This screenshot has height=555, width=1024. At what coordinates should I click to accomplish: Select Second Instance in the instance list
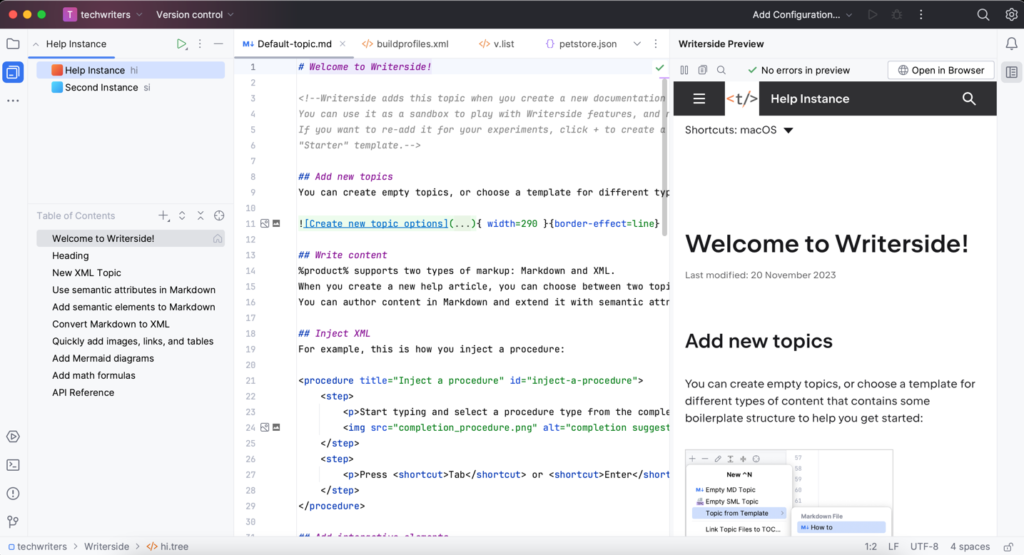pyautogui.click(x=101, y=87)
